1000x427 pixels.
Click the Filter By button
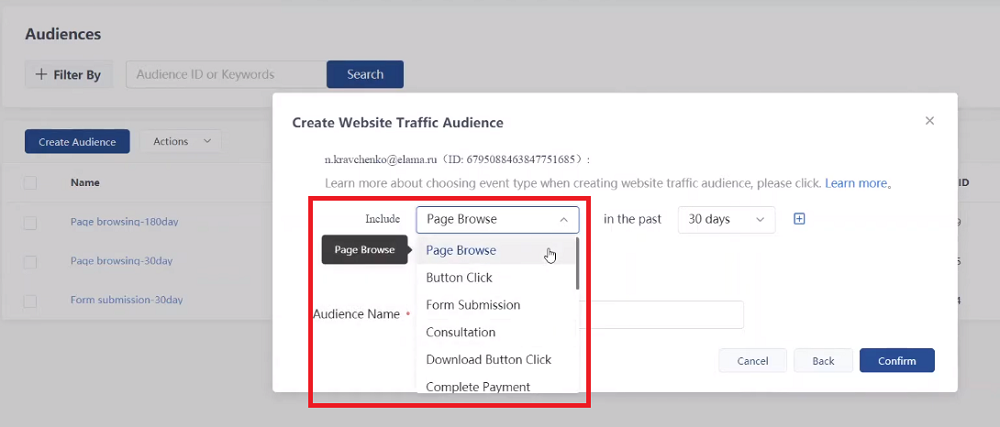pos(69,74)
